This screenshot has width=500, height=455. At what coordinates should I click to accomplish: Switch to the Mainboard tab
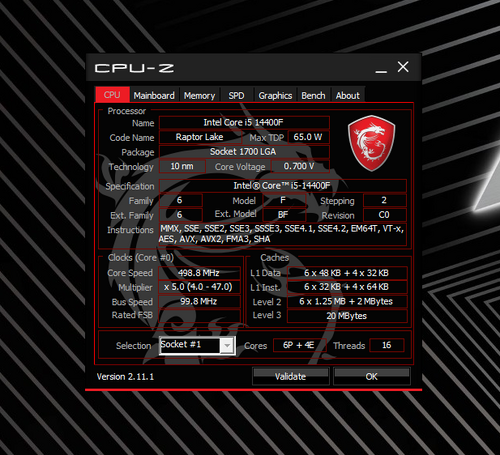[x=154, y=96]
